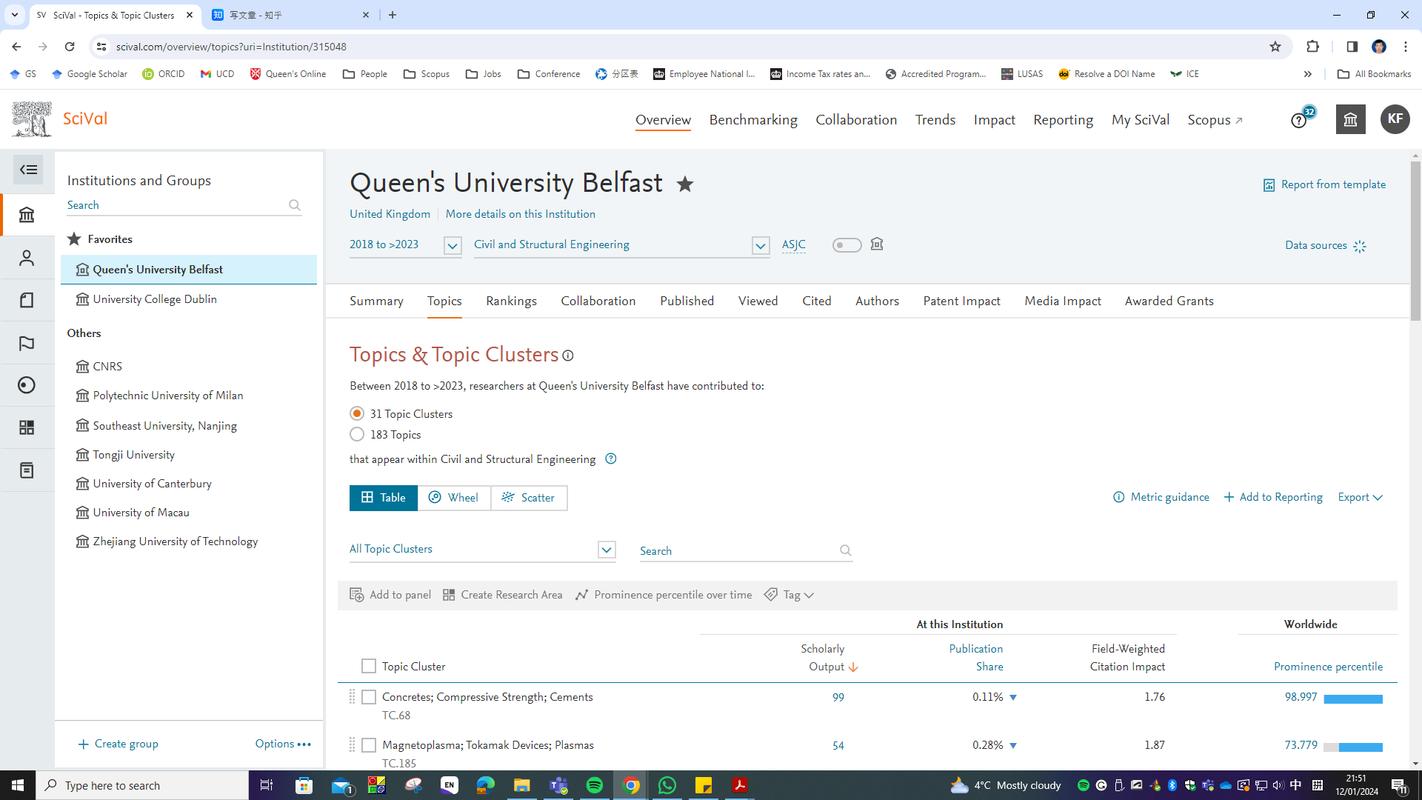Grab the drag handle on the Concretes row
The image size is (1422, 800).
352,697
